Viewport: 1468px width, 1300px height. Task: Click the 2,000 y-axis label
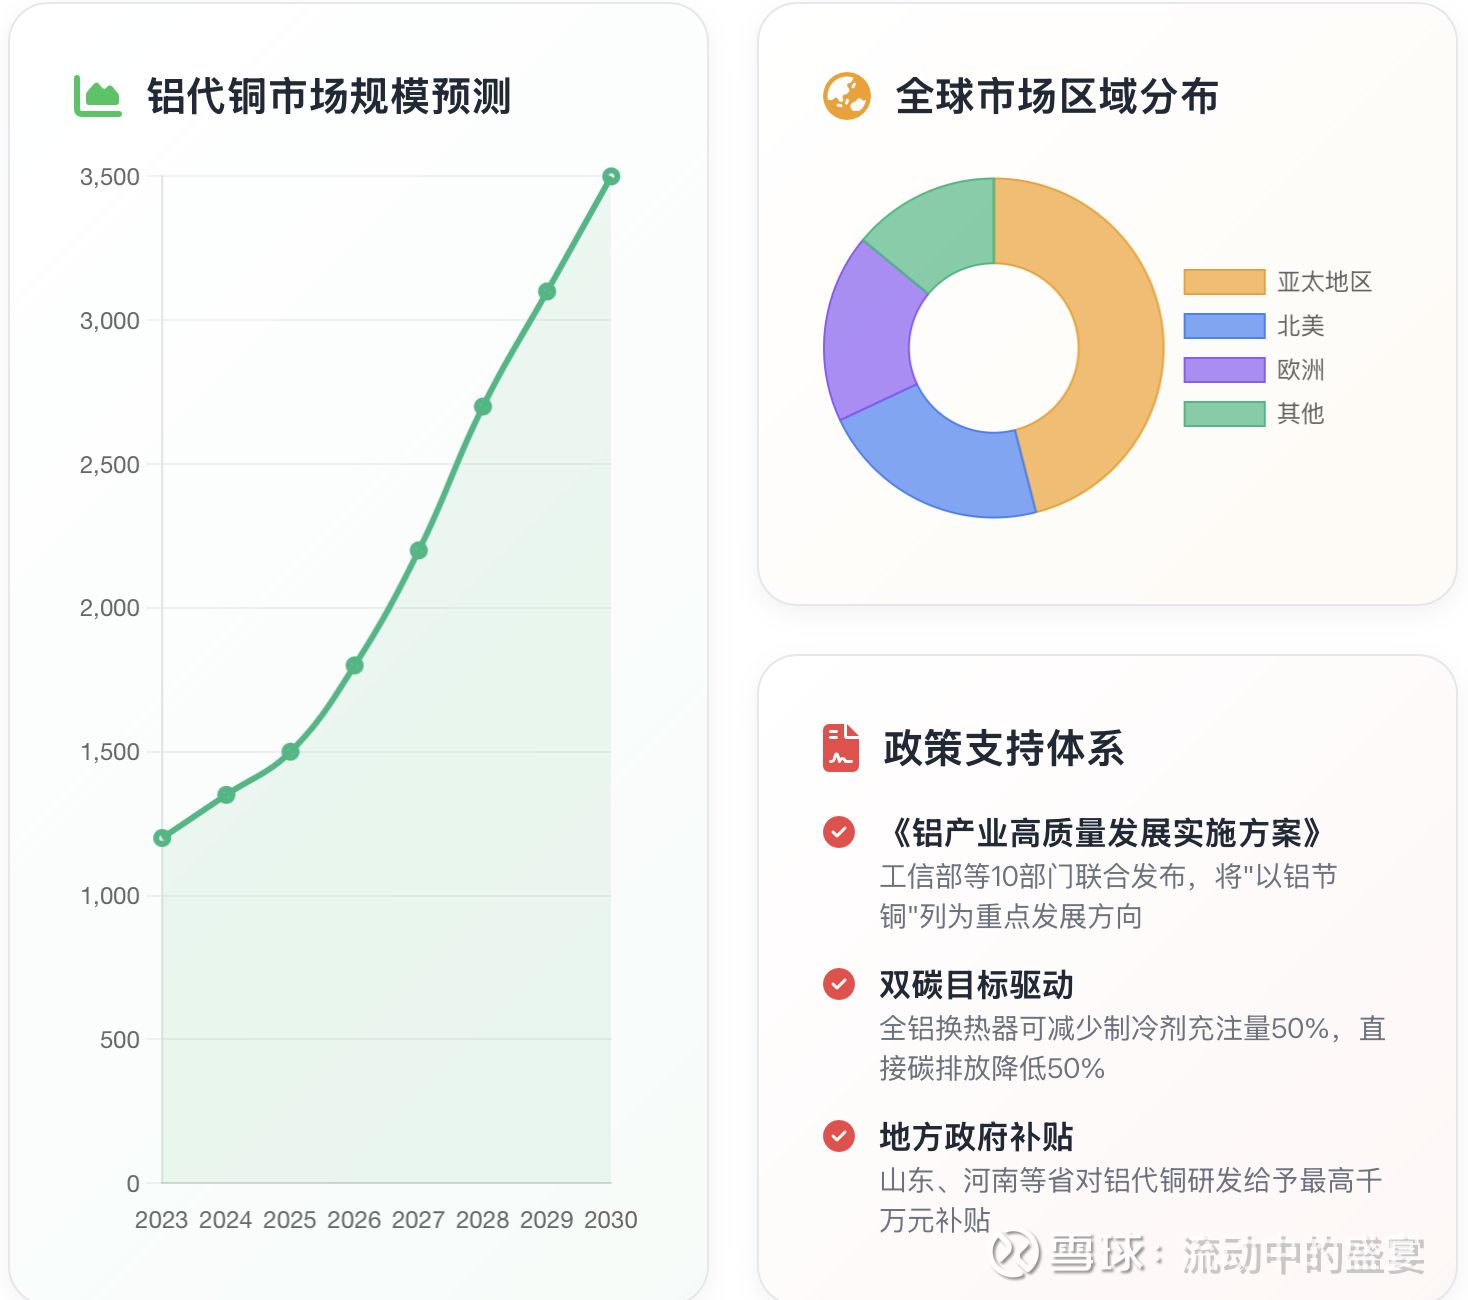[110, 608]
